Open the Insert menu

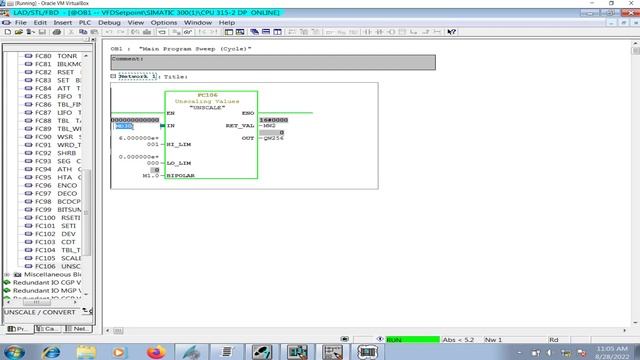click(x=62, y=22)
